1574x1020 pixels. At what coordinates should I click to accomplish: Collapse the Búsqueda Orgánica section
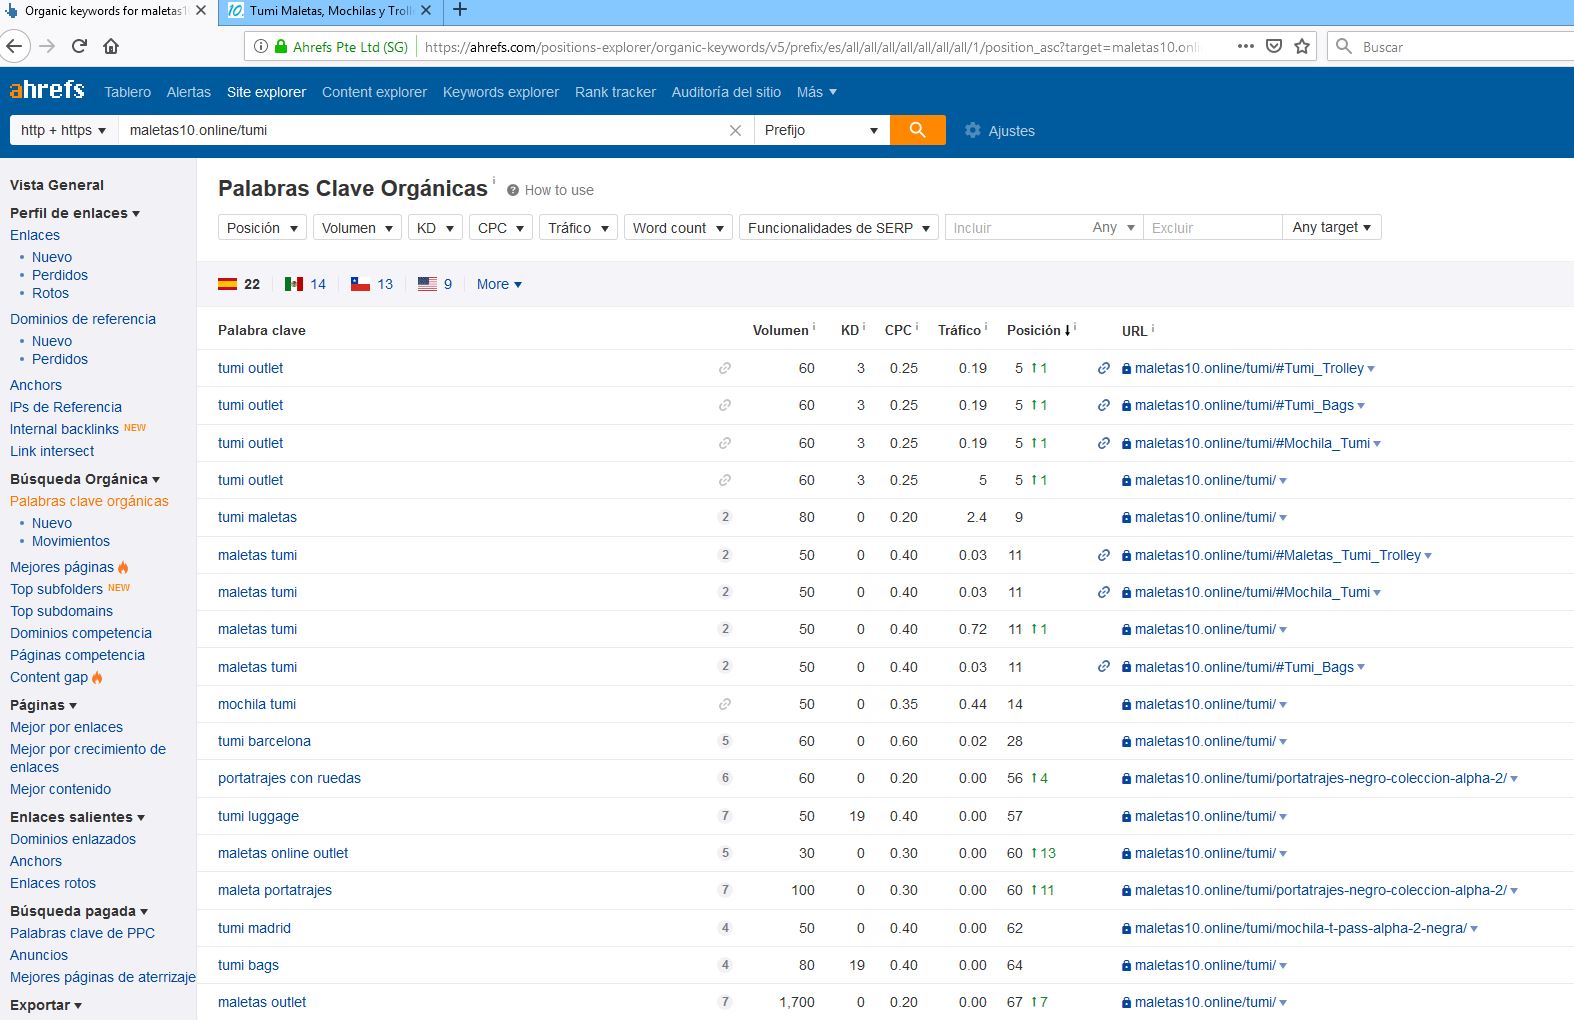pos(85,479)
